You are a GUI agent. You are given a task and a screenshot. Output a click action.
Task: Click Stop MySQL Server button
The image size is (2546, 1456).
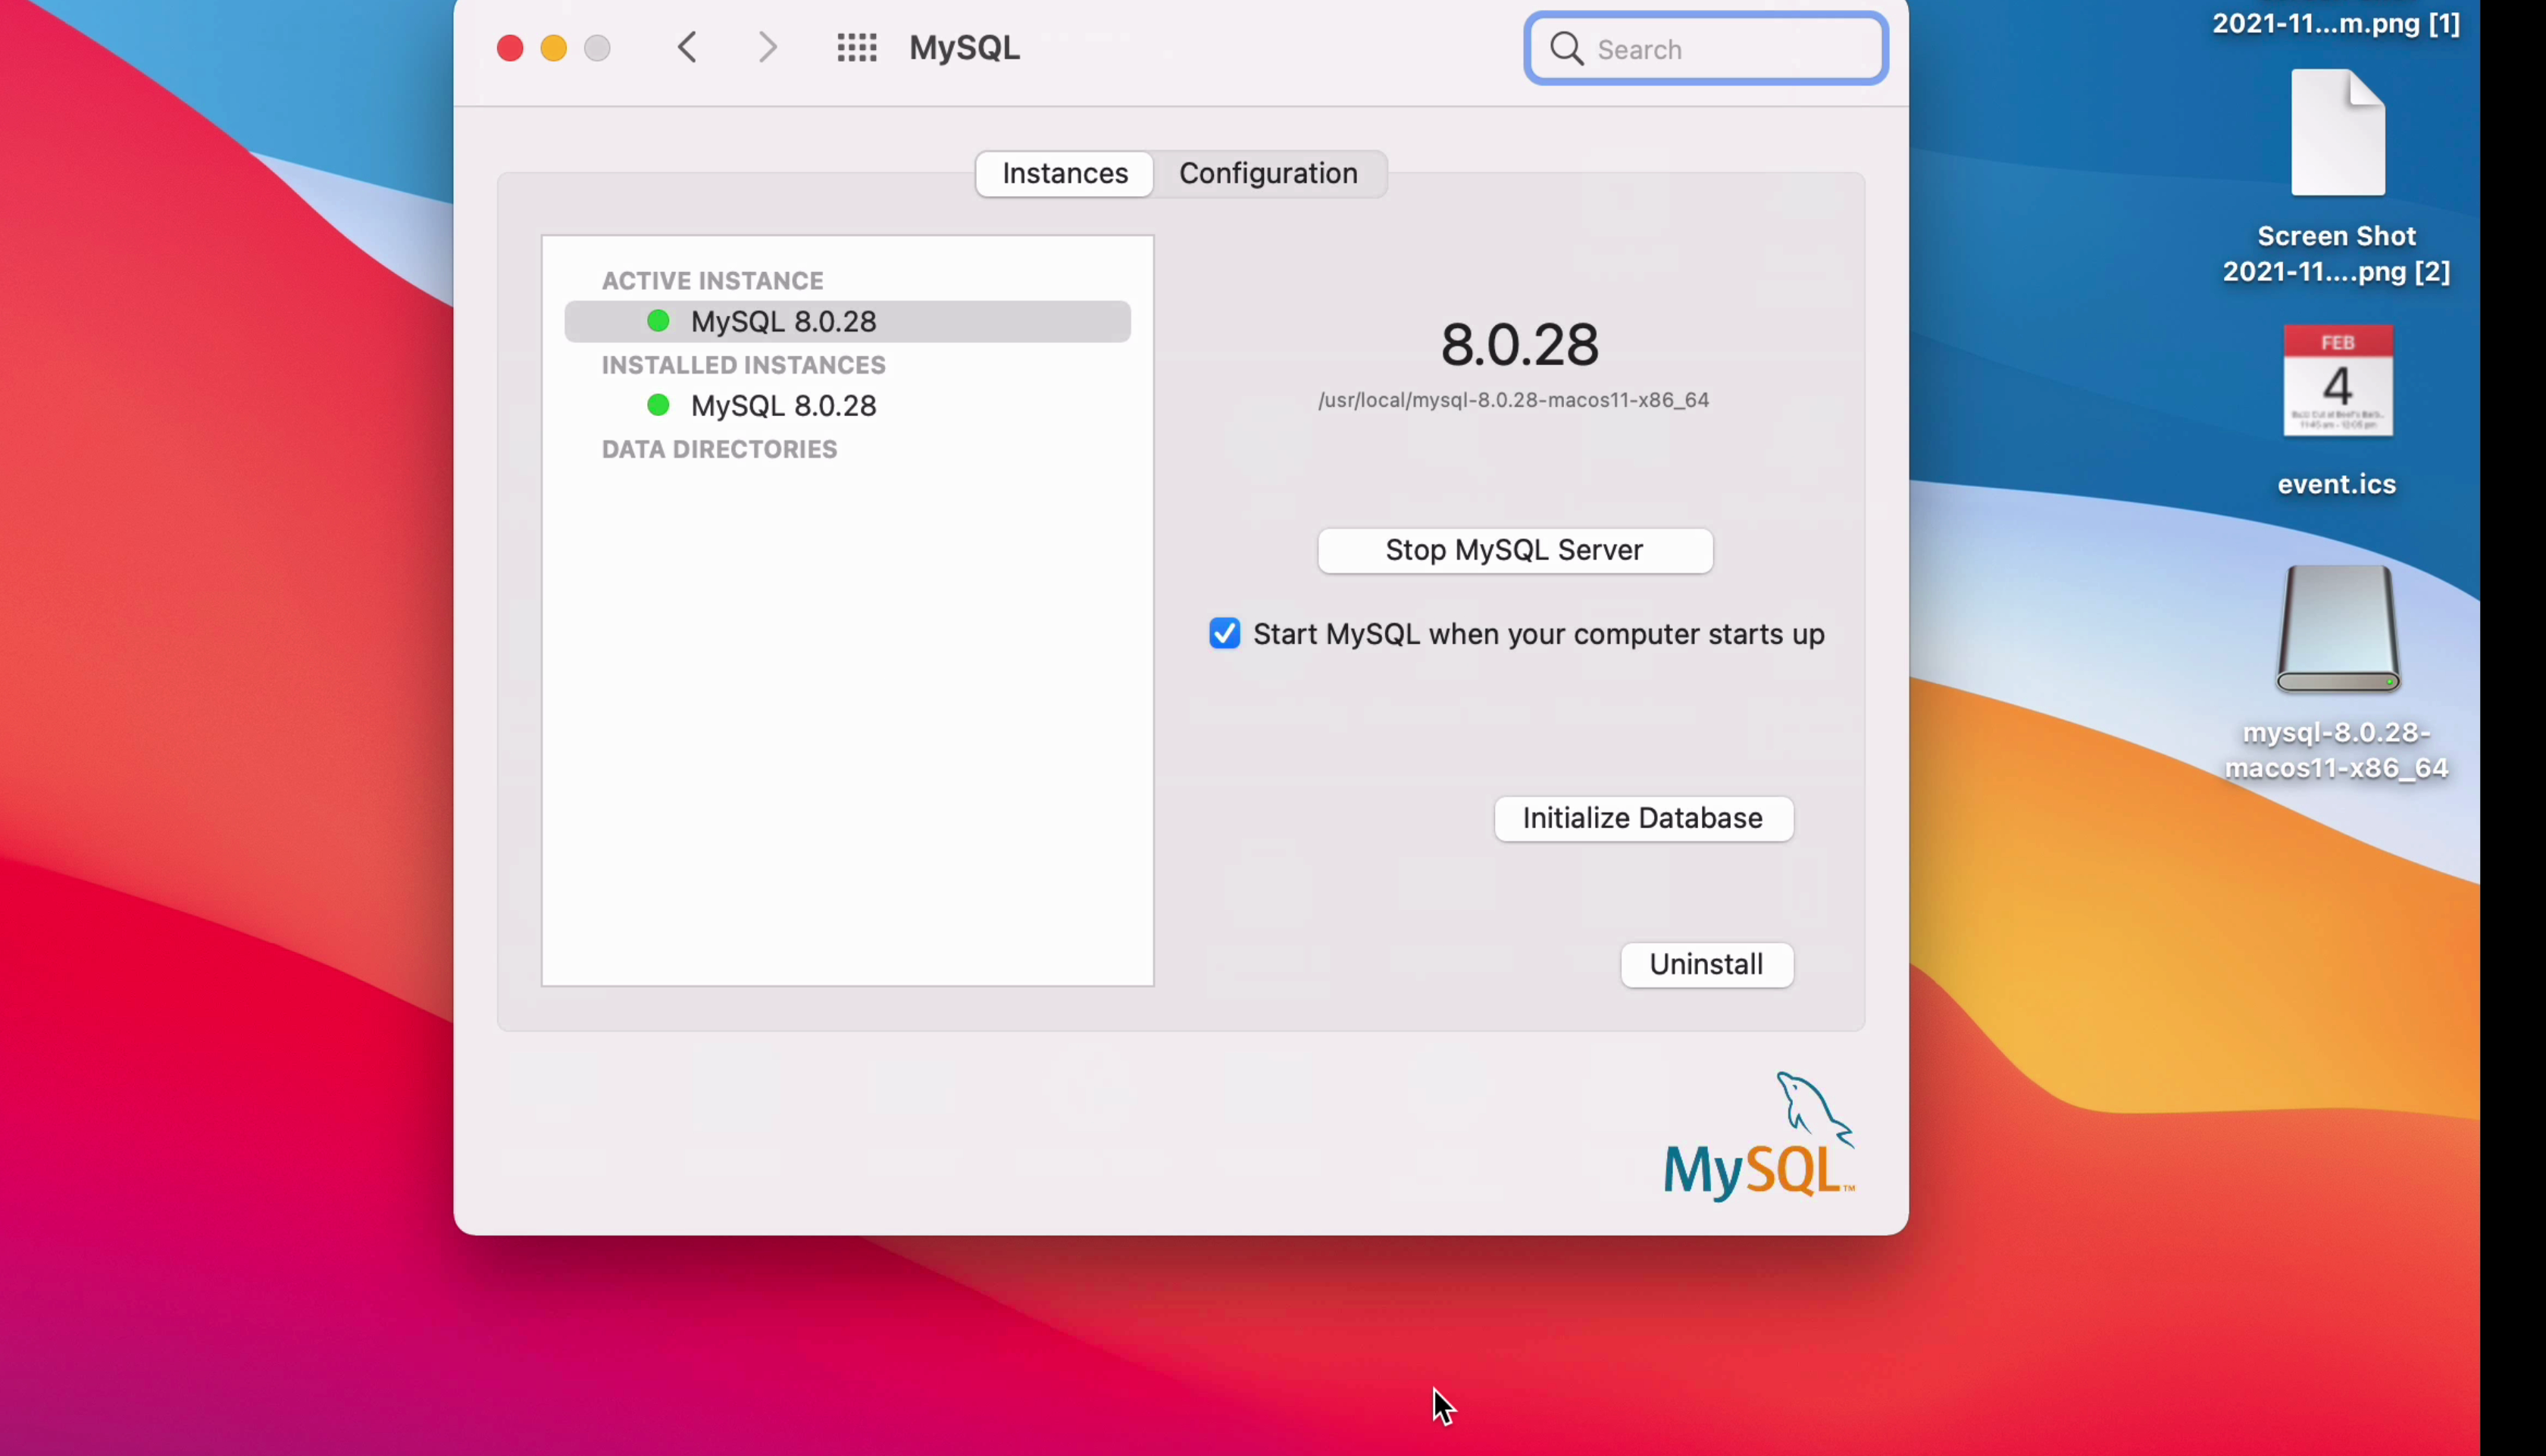pos(1514,550)
